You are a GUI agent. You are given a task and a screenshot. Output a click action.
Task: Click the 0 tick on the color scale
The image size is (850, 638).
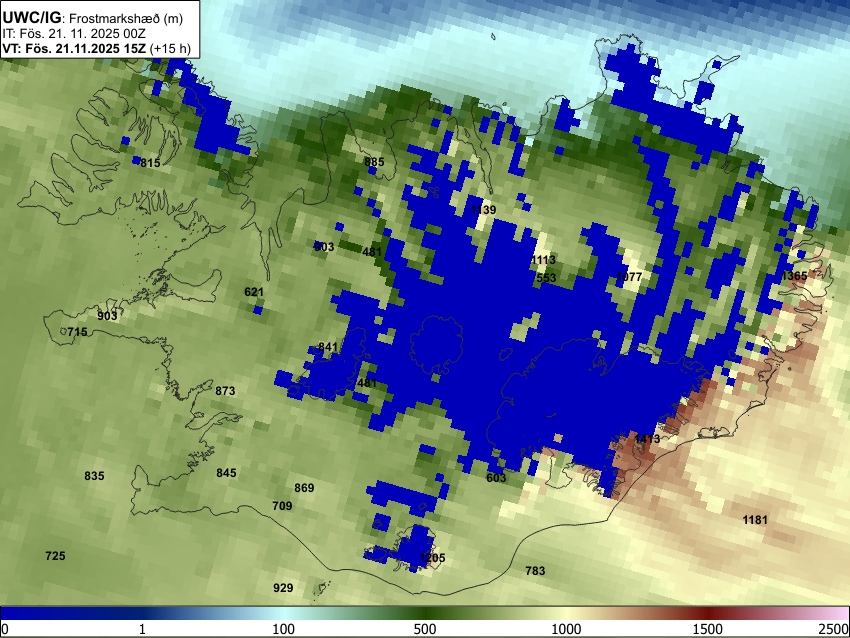[x=5, y=629]
